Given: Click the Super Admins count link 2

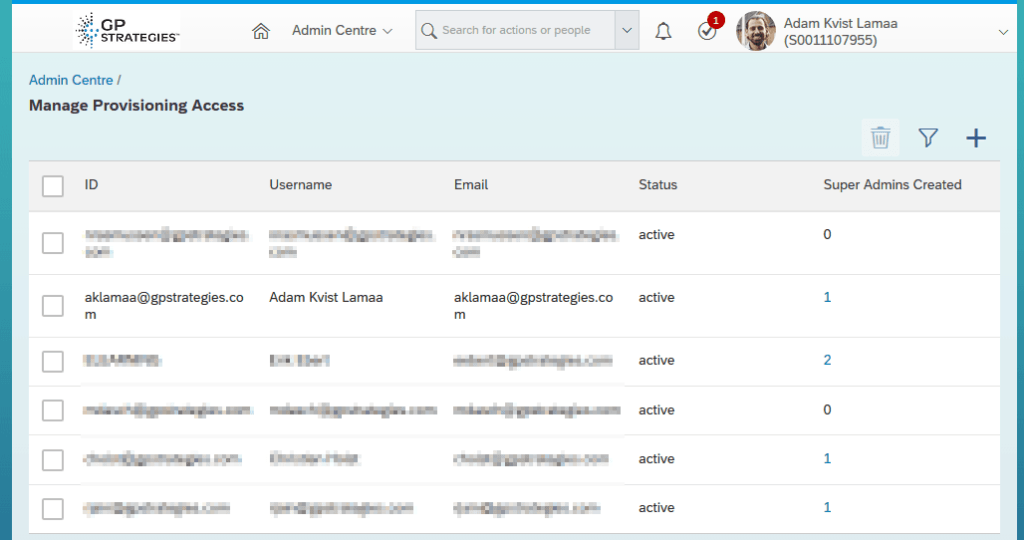Looking at the screenshot, I should click(827, 361).
